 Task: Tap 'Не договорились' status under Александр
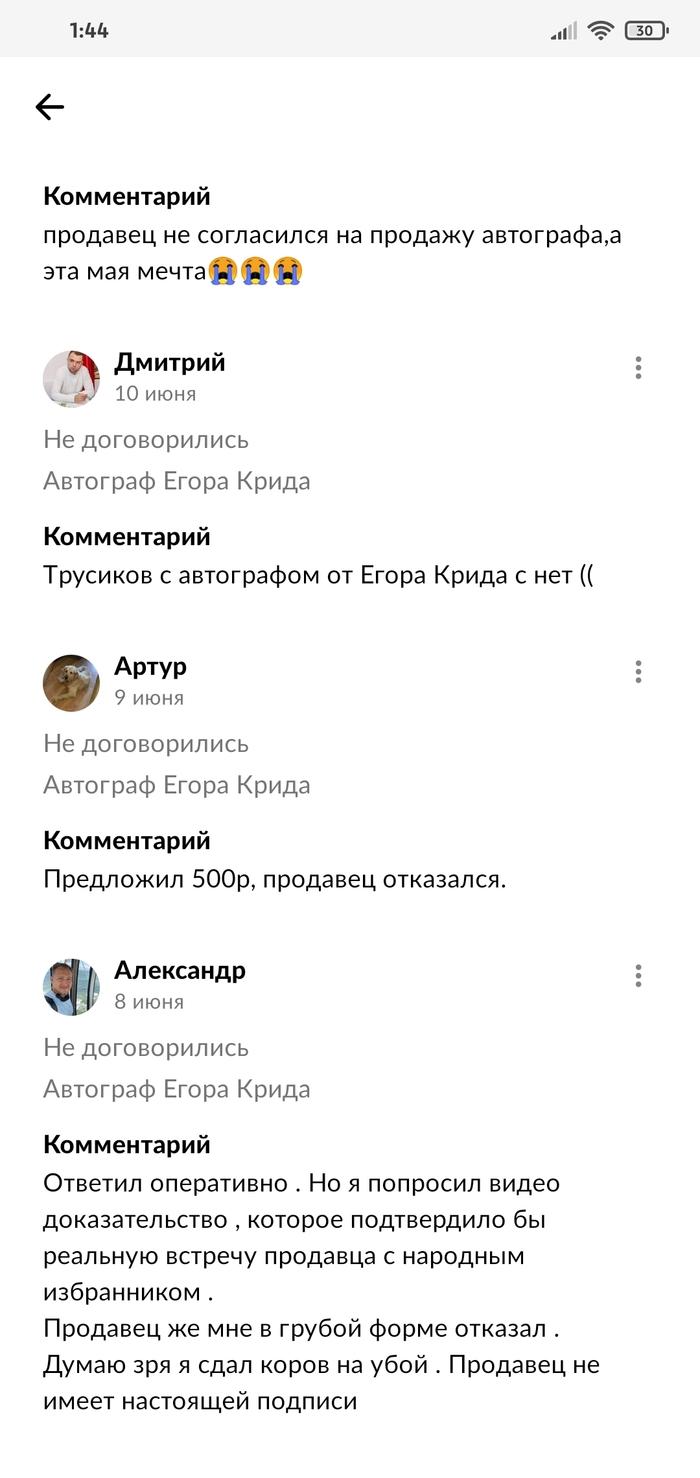tap(146, 1048)
